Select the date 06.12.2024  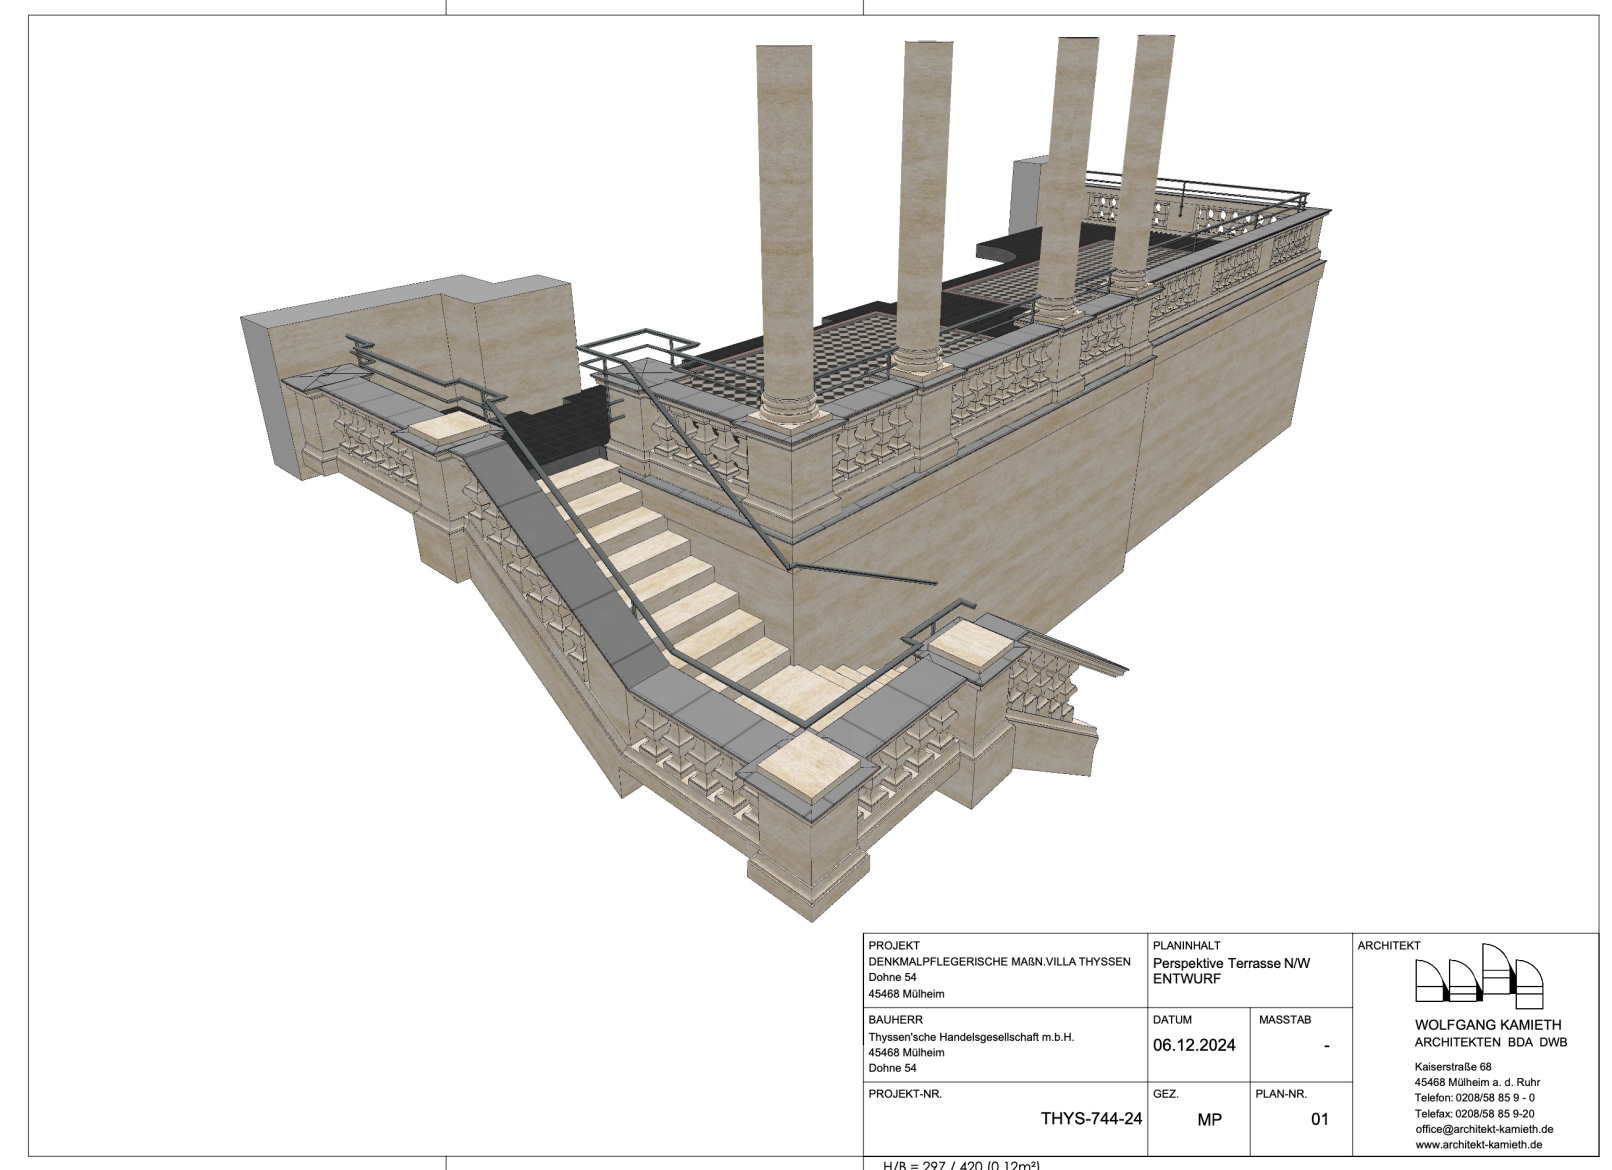(1193, 1046)
